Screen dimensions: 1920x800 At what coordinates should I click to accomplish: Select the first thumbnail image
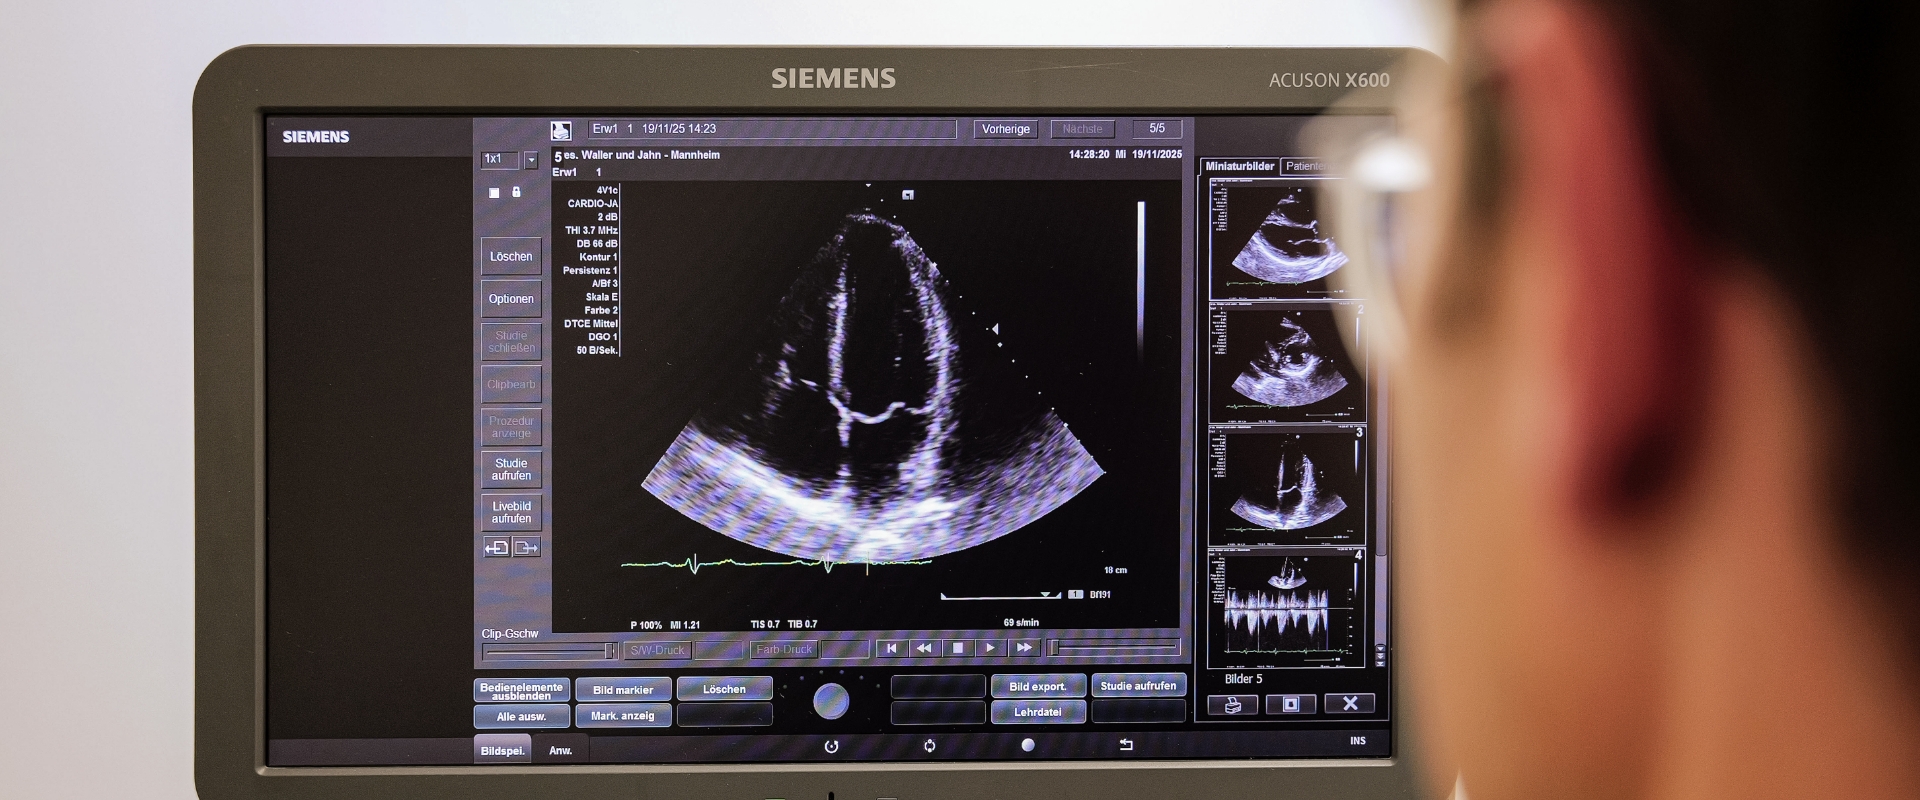click(1286, 240)
